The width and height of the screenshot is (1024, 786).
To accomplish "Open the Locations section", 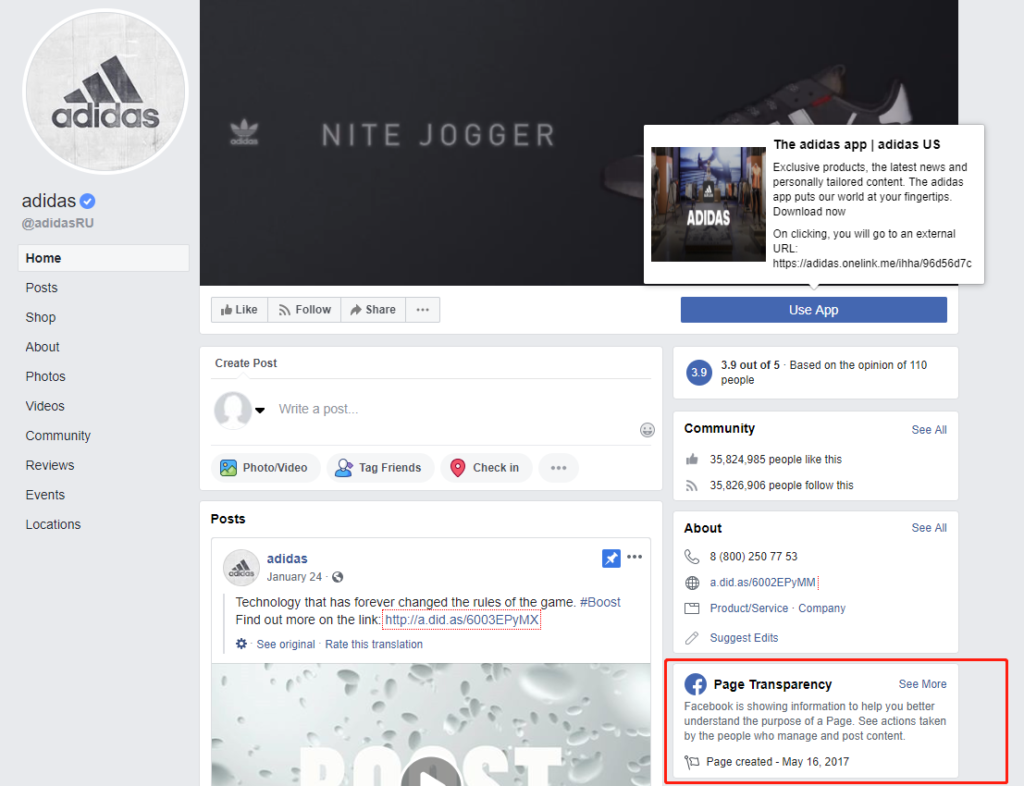I will coord(53,524).
